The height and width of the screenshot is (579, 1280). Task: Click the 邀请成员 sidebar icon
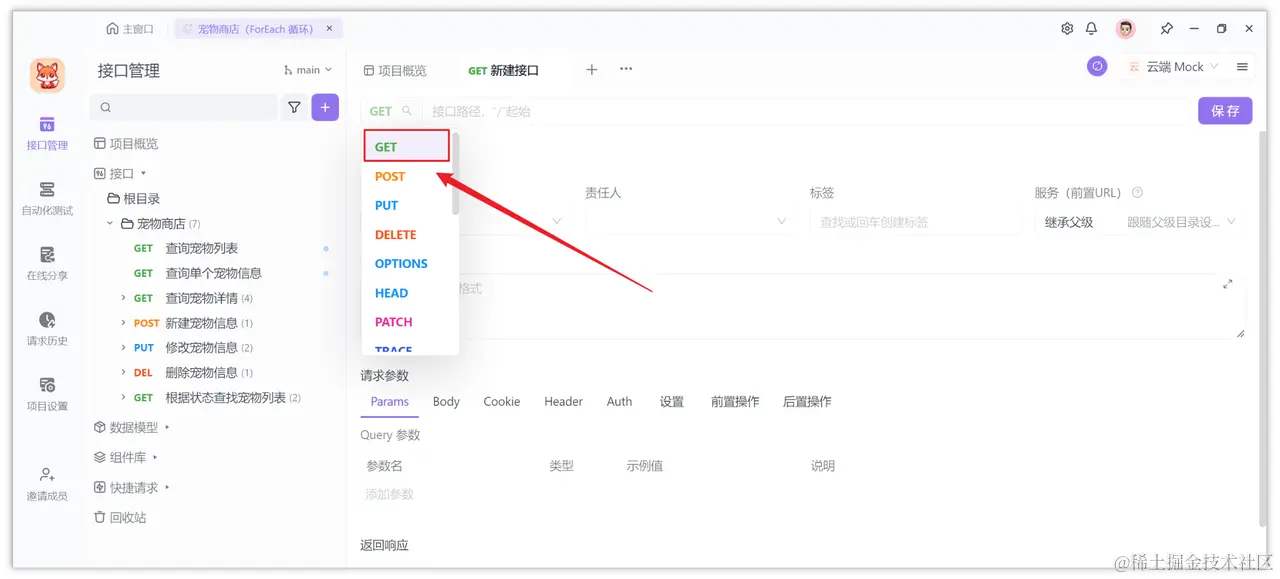point(46,482)
